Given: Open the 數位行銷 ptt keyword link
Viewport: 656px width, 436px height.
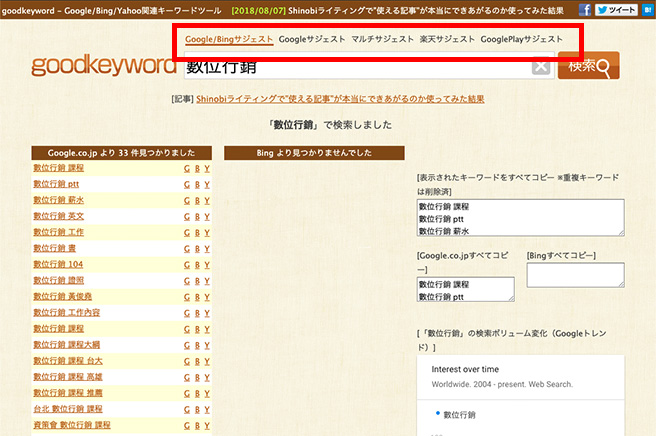Looking at the screenshot, I should pyautogui.click(x=56, y=184).
